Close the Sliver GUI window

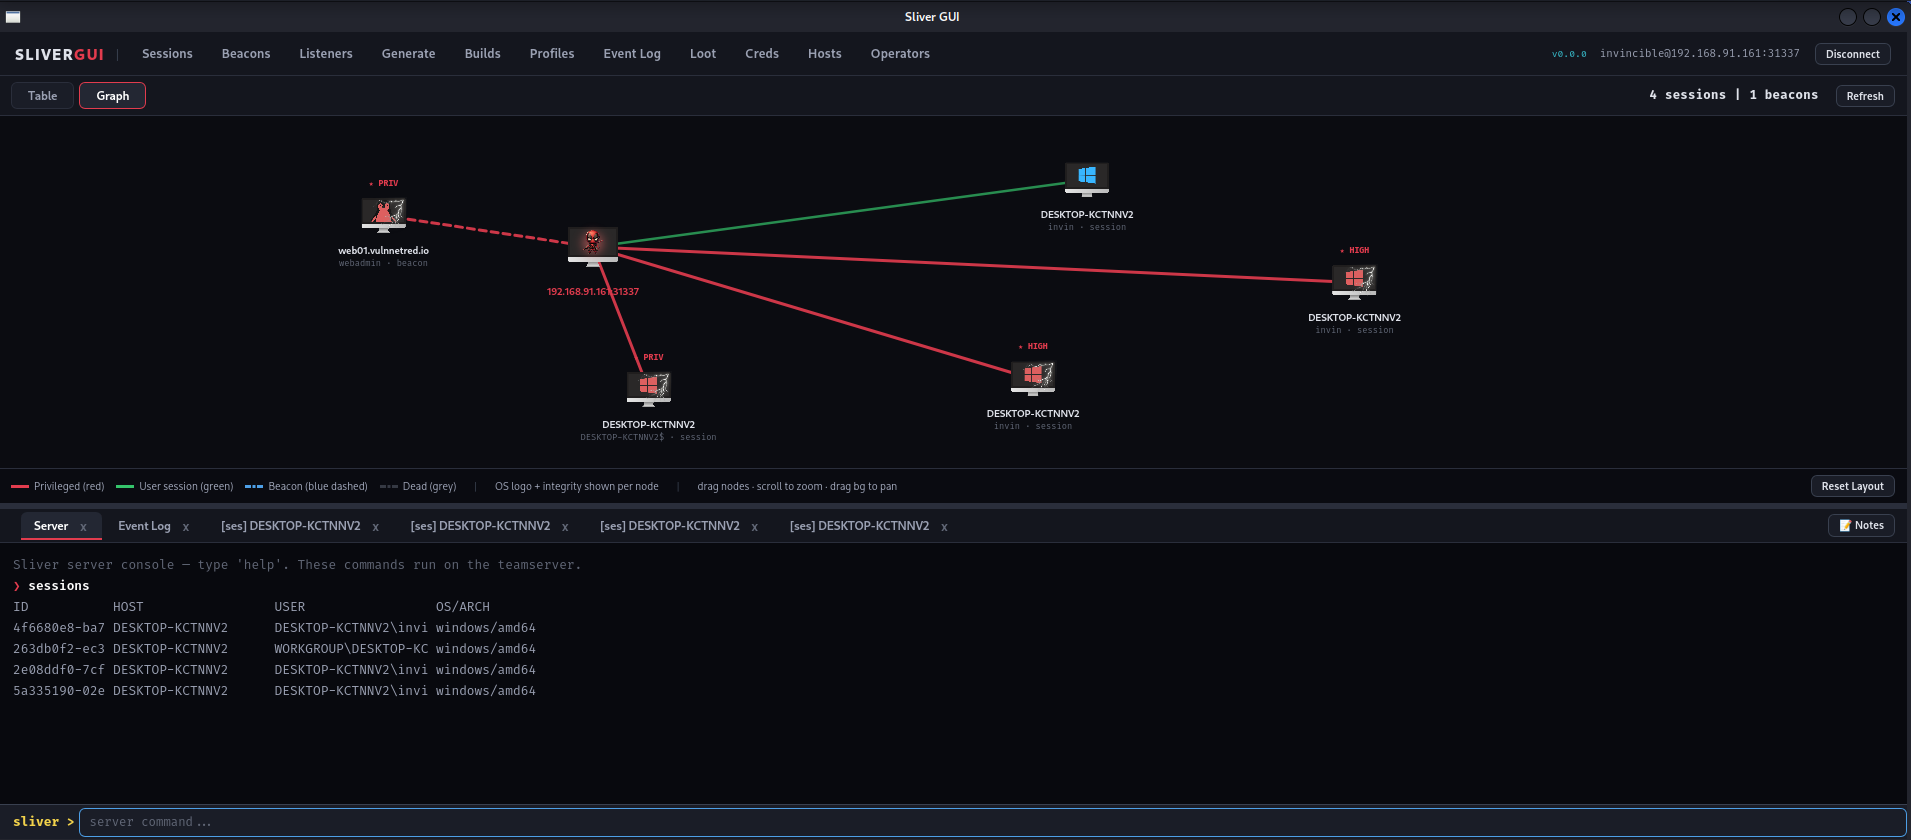[x=1896, y=17]
